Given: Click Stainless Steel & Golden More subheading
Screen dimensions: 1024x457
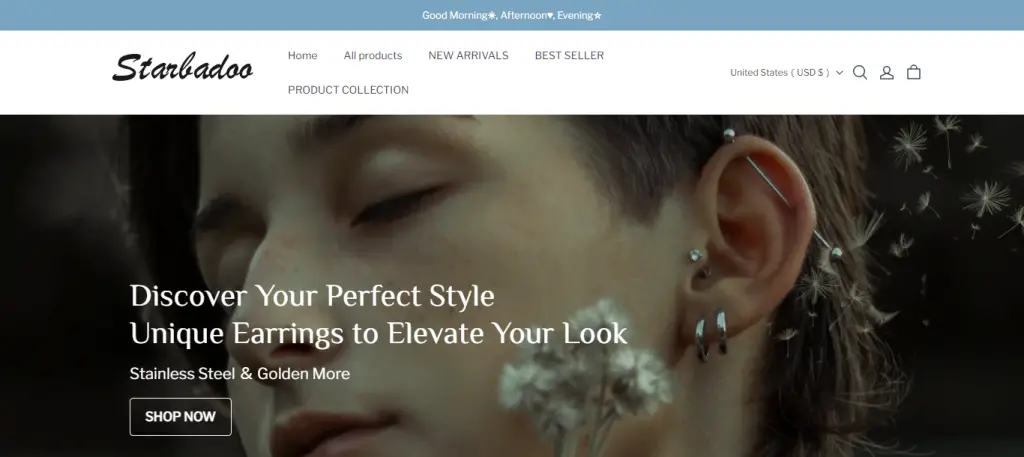Looking at the screenshot, I should click(x=240, y=374).
